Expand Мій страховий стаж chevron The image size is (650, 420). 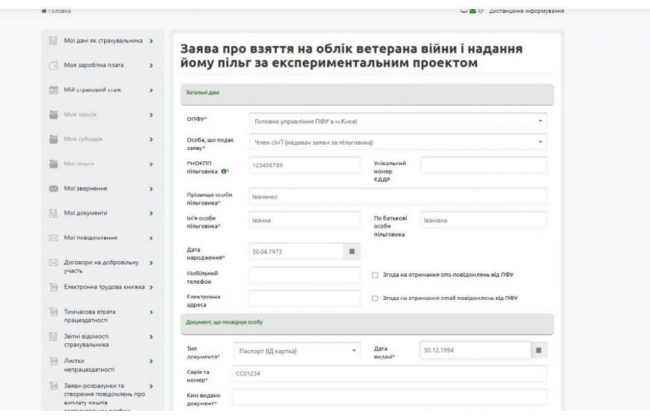(151, 90)
